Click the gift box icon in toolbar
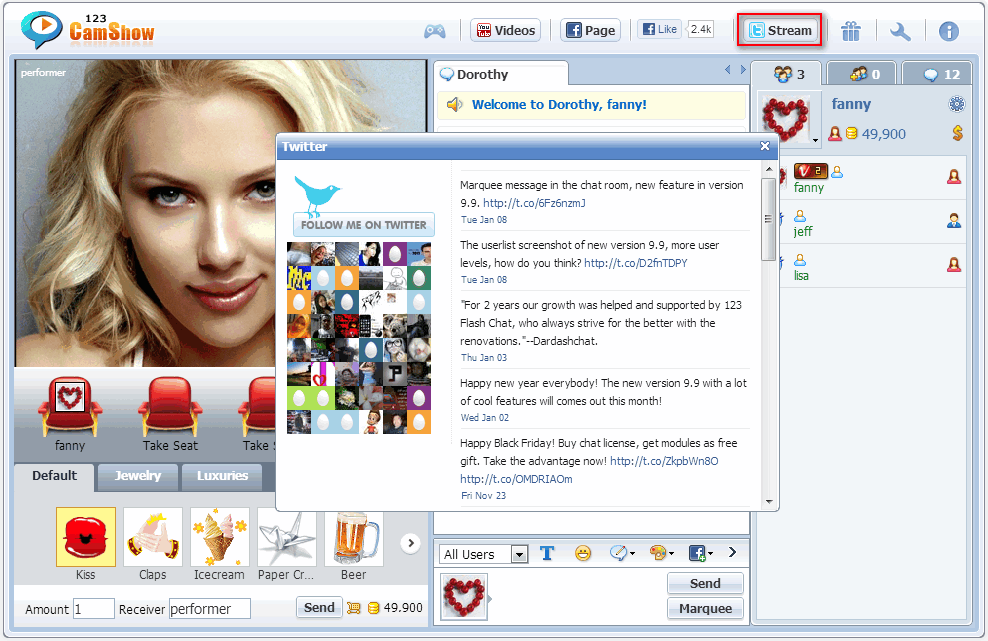The image size is (988, 641). 851,31
